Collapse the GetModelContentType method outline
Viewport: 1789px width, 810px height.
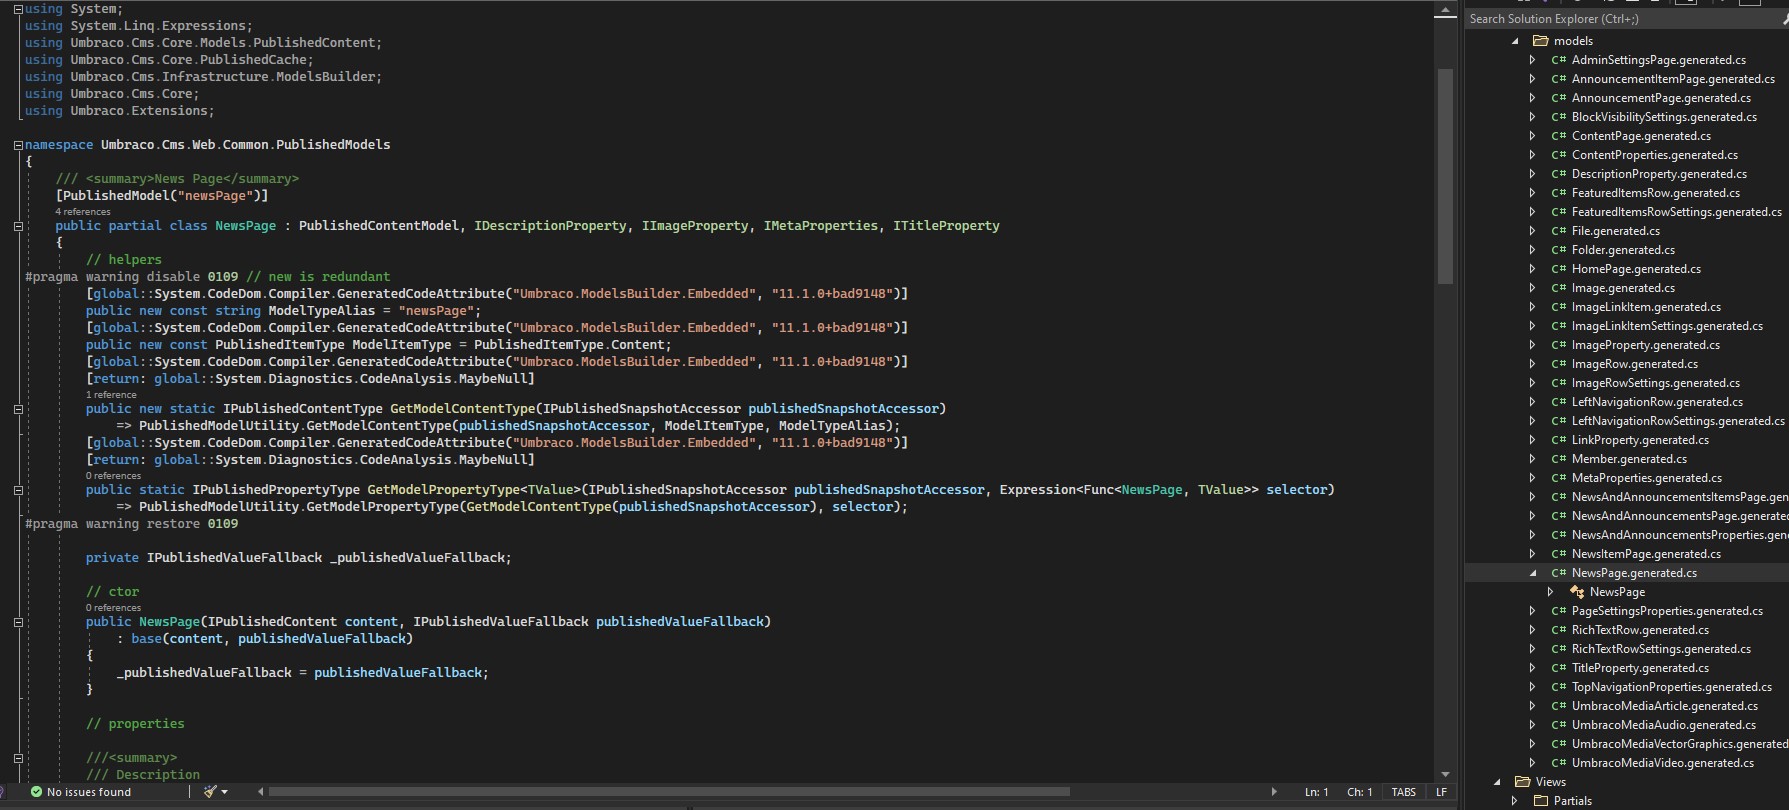[18, 409]
